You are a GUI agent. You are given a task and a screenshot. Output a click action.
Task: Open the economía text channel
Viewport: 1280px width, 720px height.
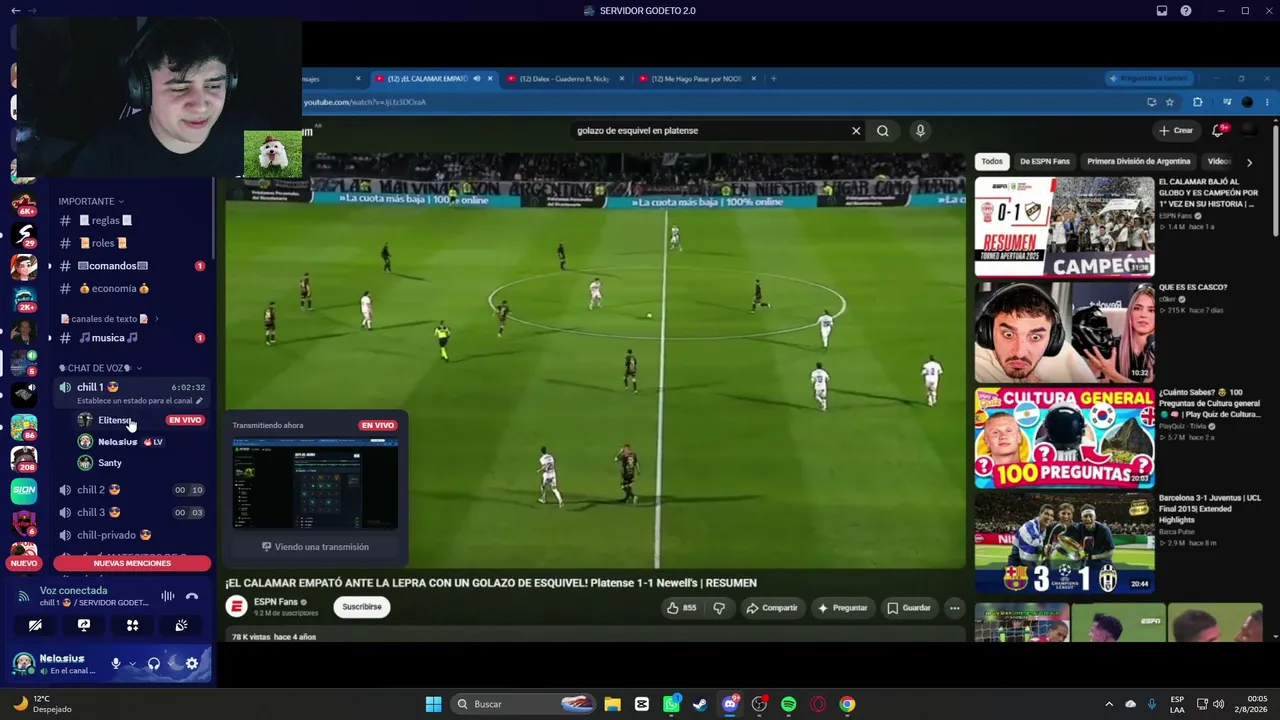131,289
